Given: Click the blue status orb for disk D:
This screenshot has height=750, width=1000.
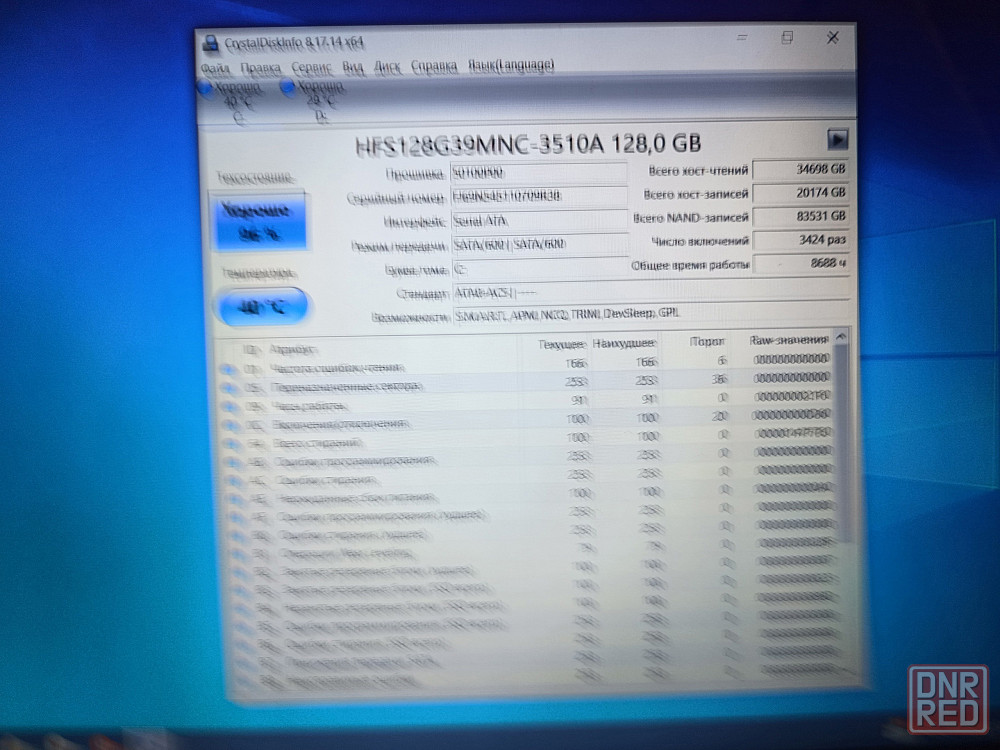Looking at the screenshot, I should [288, 87].
